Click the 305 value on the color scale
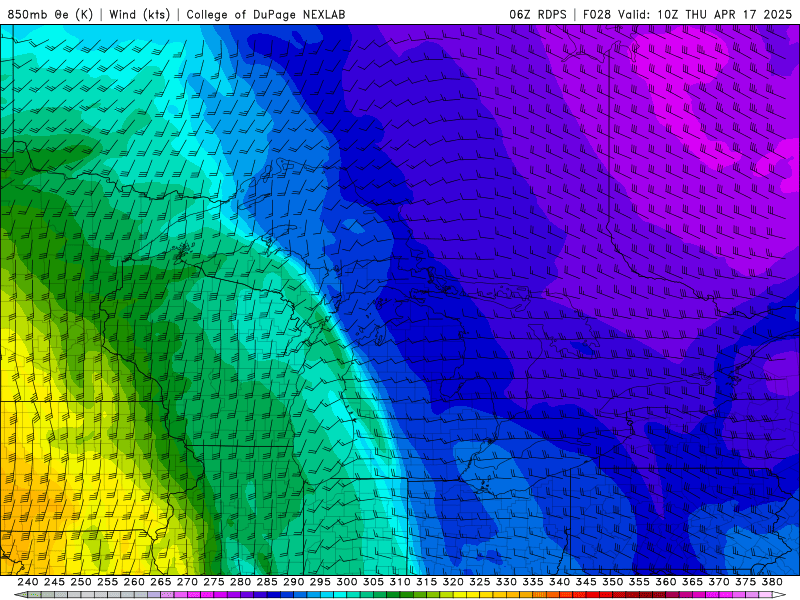The width and height of the screenshot is (800, 600). [x=373, y=582]
